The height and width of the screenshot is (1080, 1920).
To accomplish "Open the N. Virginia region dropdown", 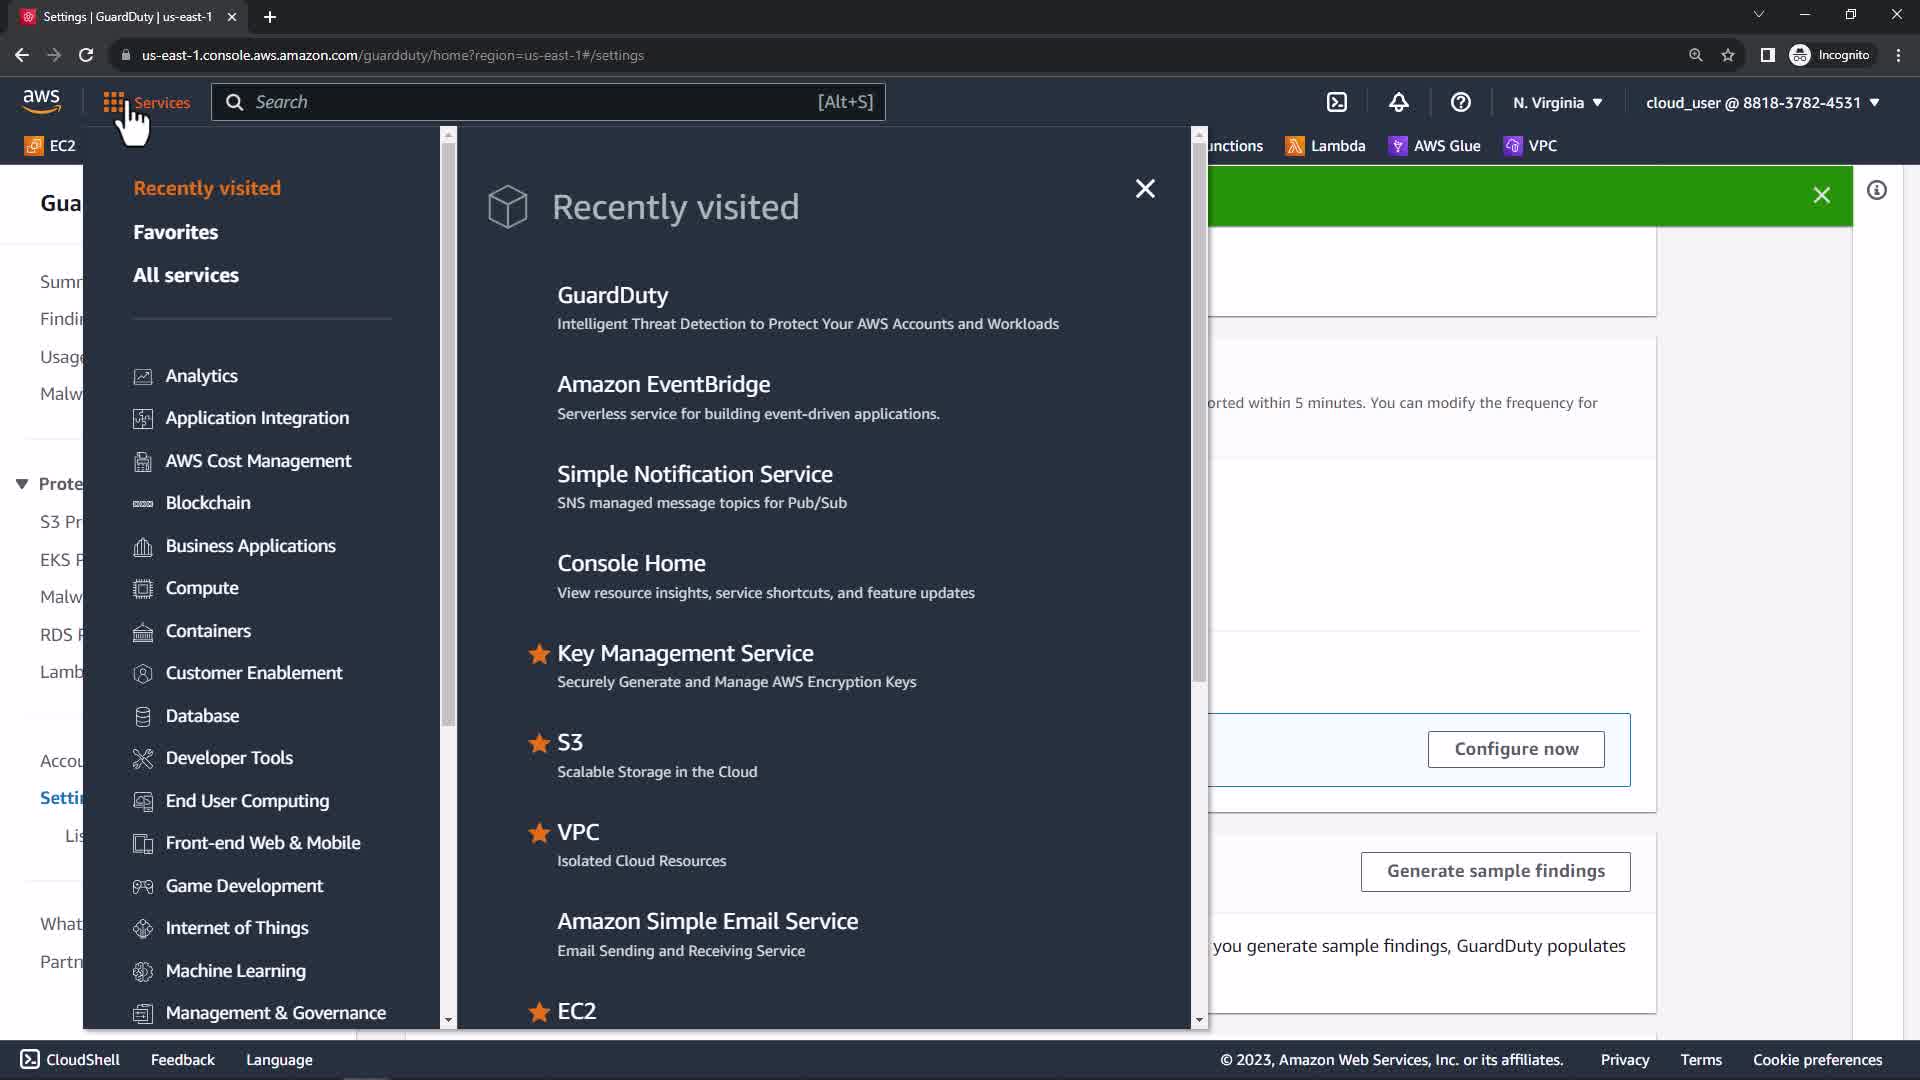I will 1557,102.
